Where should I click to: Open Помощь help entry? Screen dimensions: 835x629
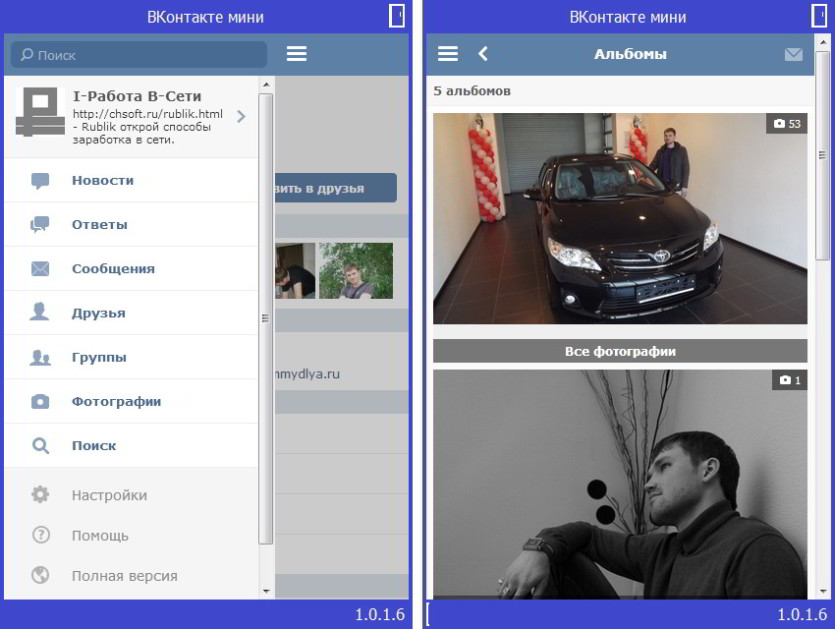point(131,536)
